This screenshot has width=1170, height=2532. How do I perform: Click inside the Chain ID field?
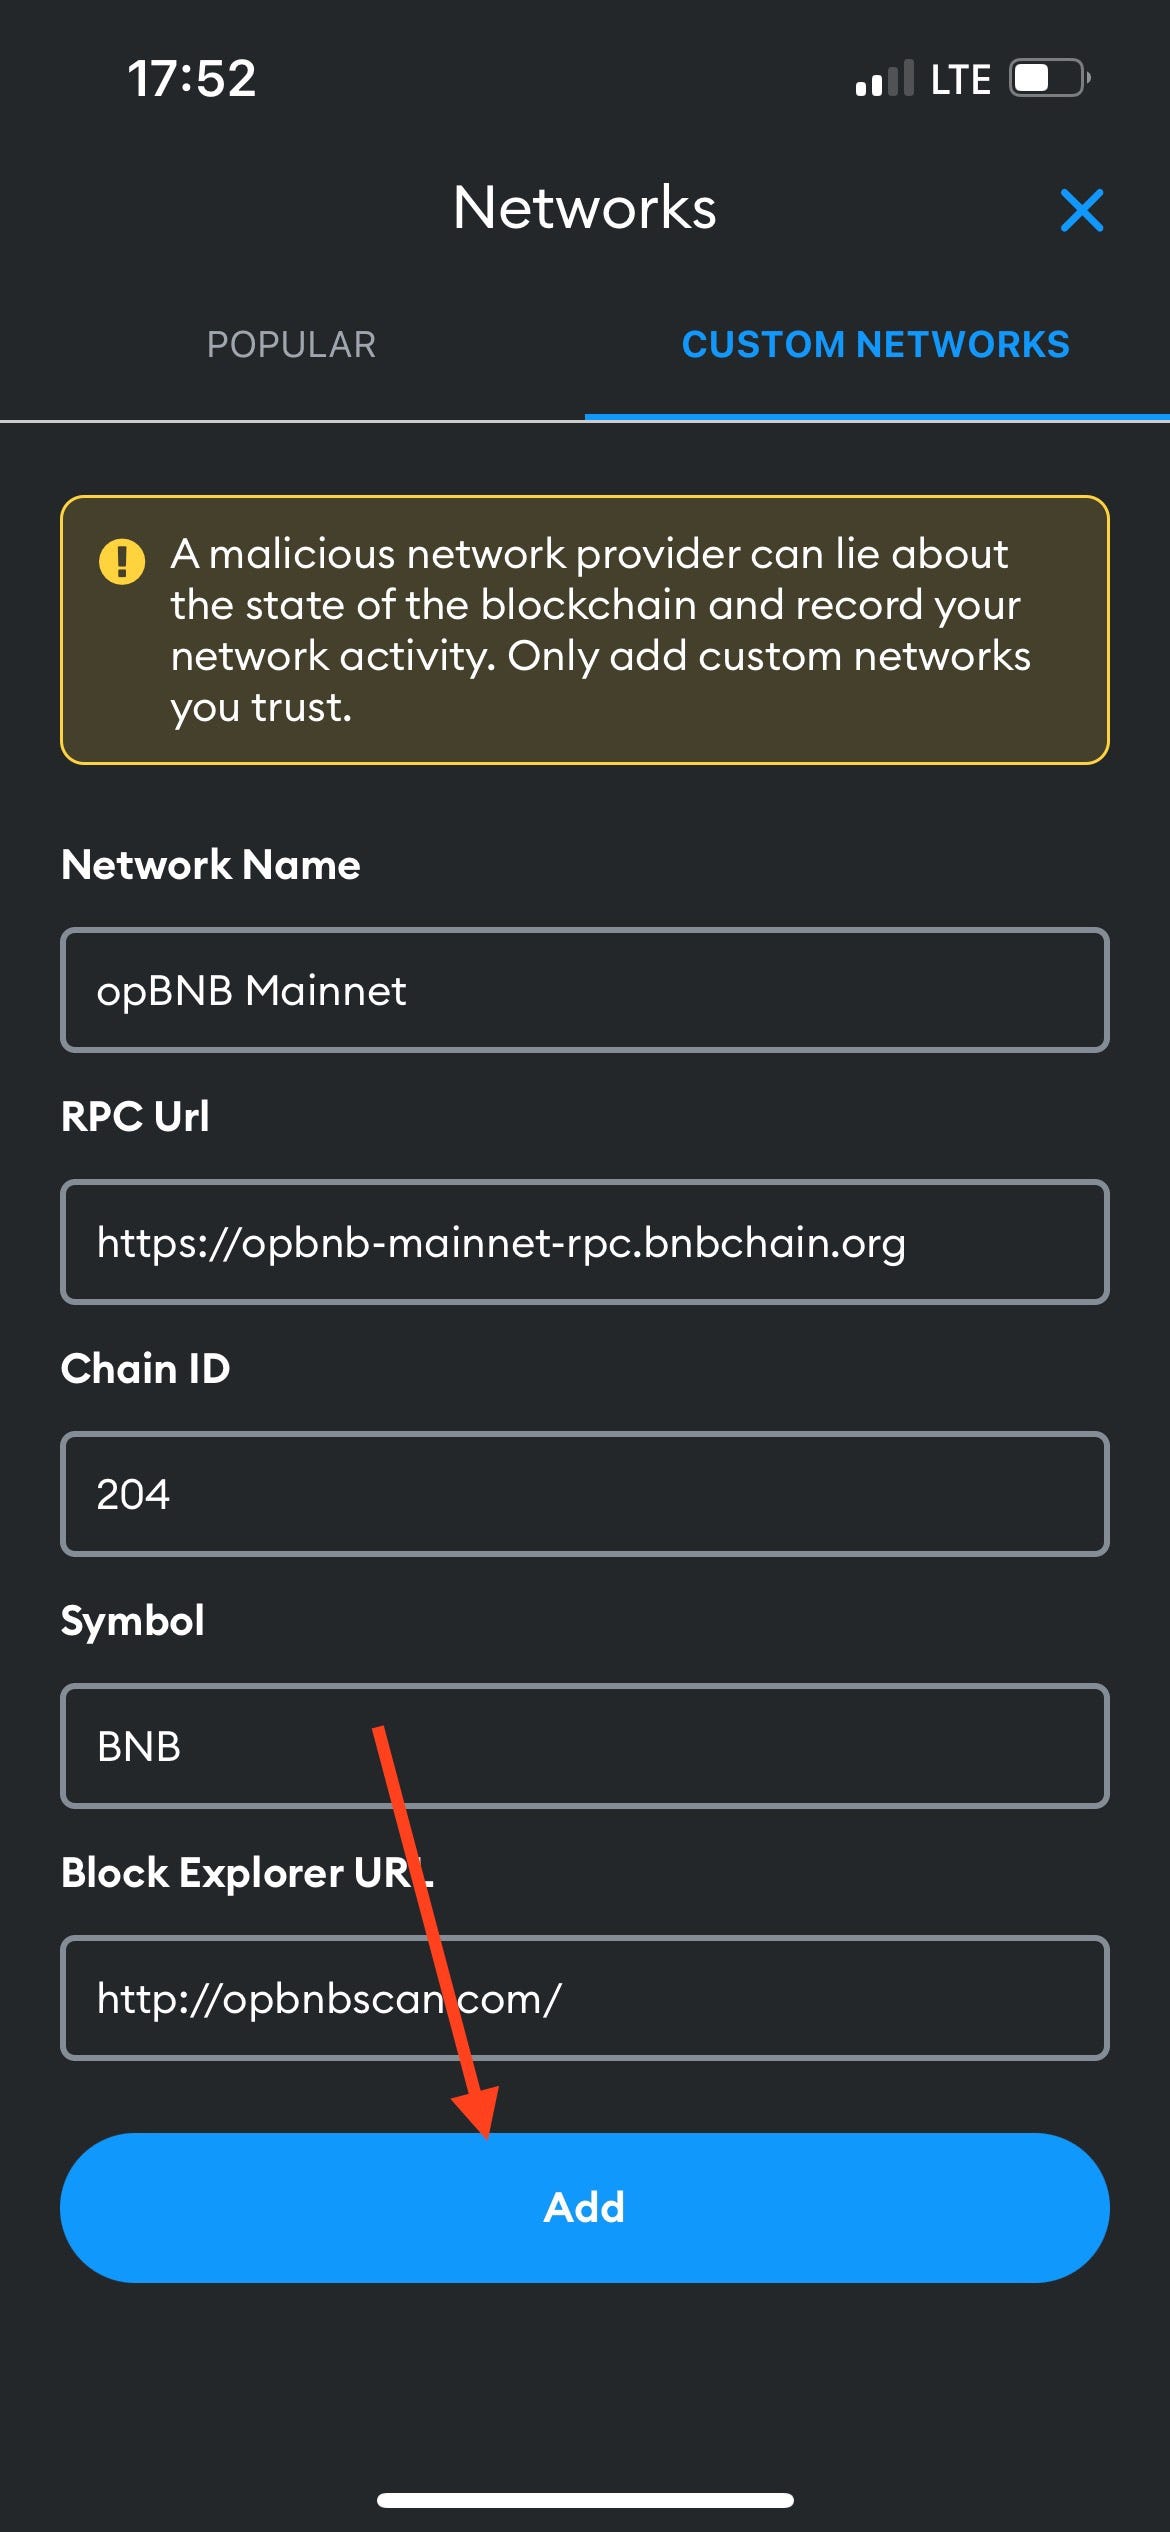[x=585, y=1495]
